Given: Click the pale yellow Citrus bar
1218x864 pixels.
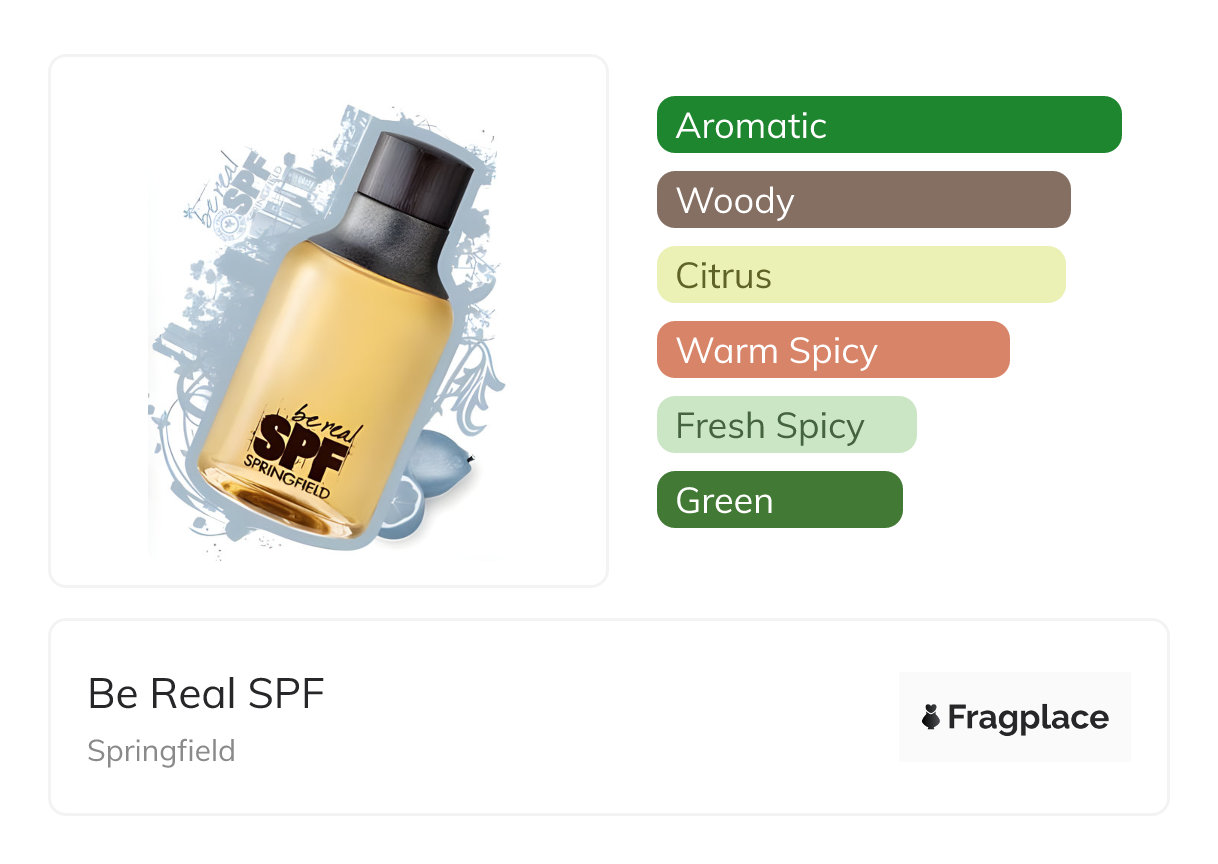Looking at the screenshot, I should [860, 275].
